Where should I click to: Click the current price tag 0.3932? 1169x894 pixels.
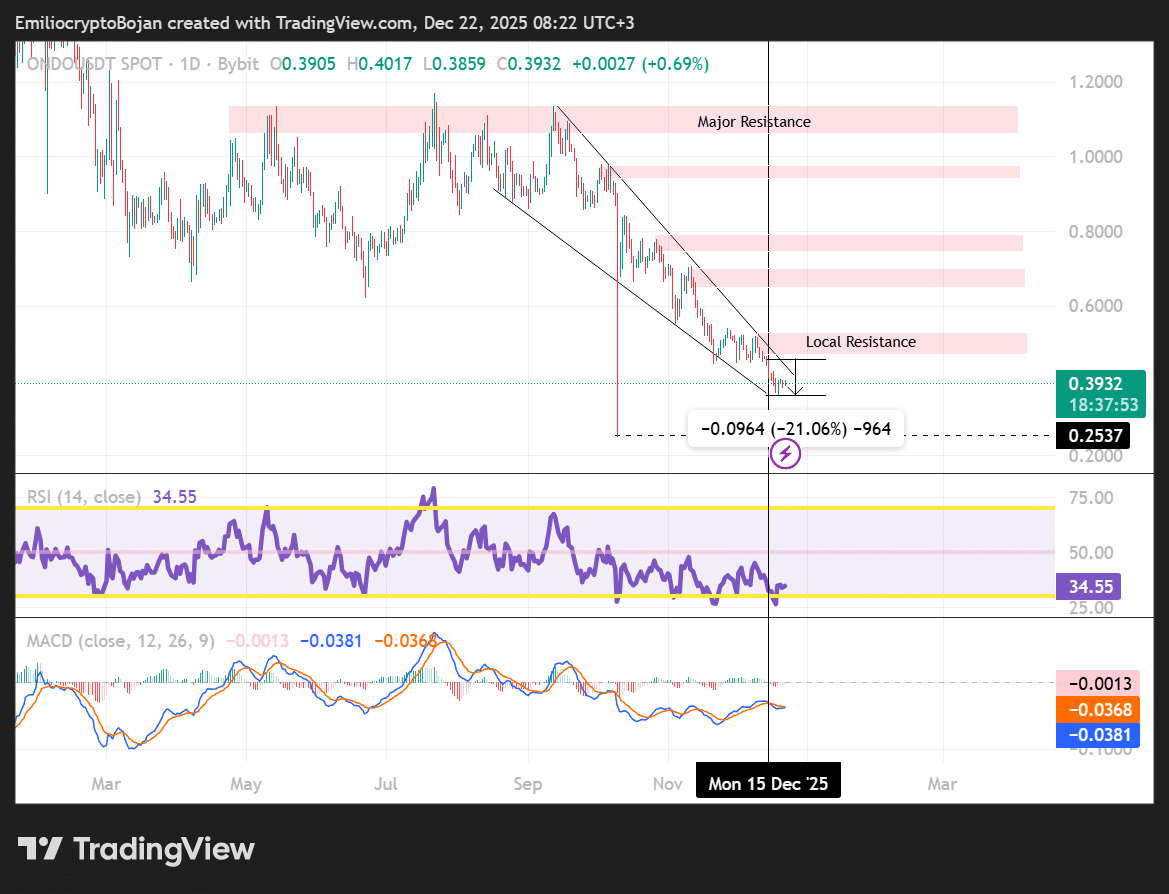(x=1100, y=394)
